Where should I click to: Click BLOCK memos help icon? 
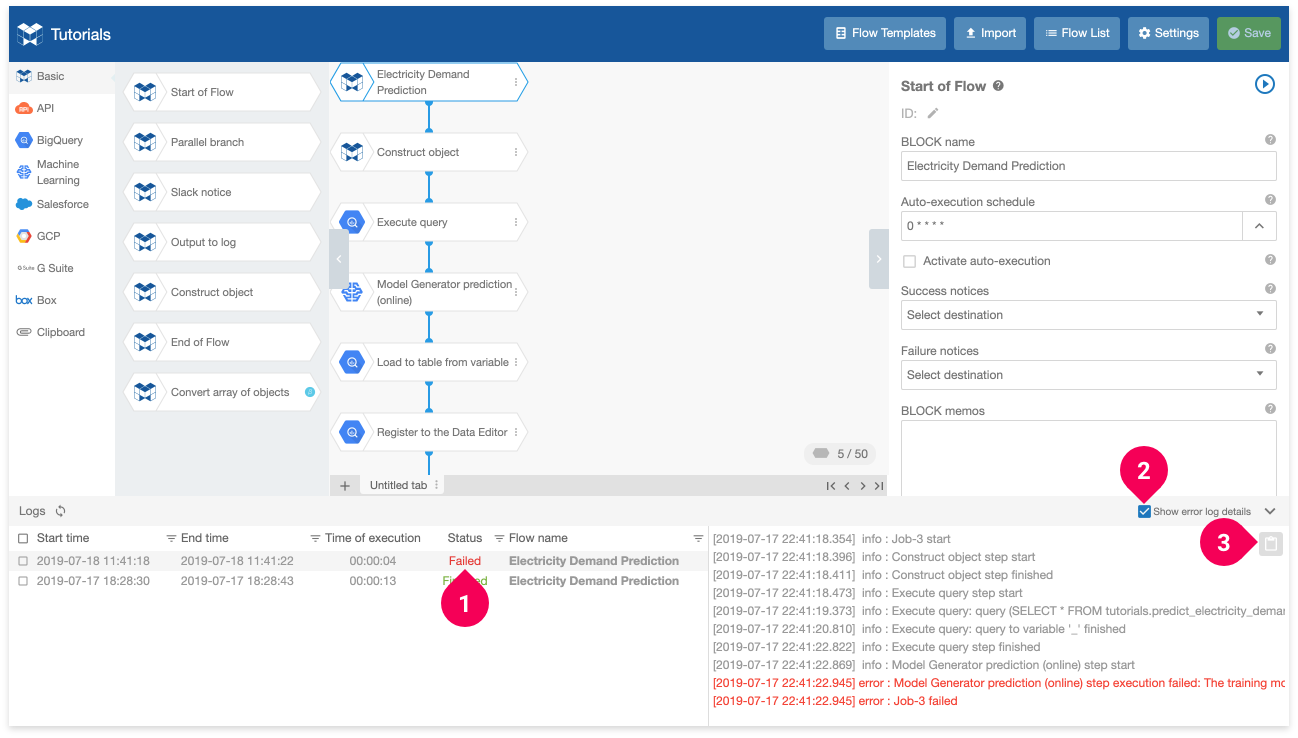[1270, 409]
